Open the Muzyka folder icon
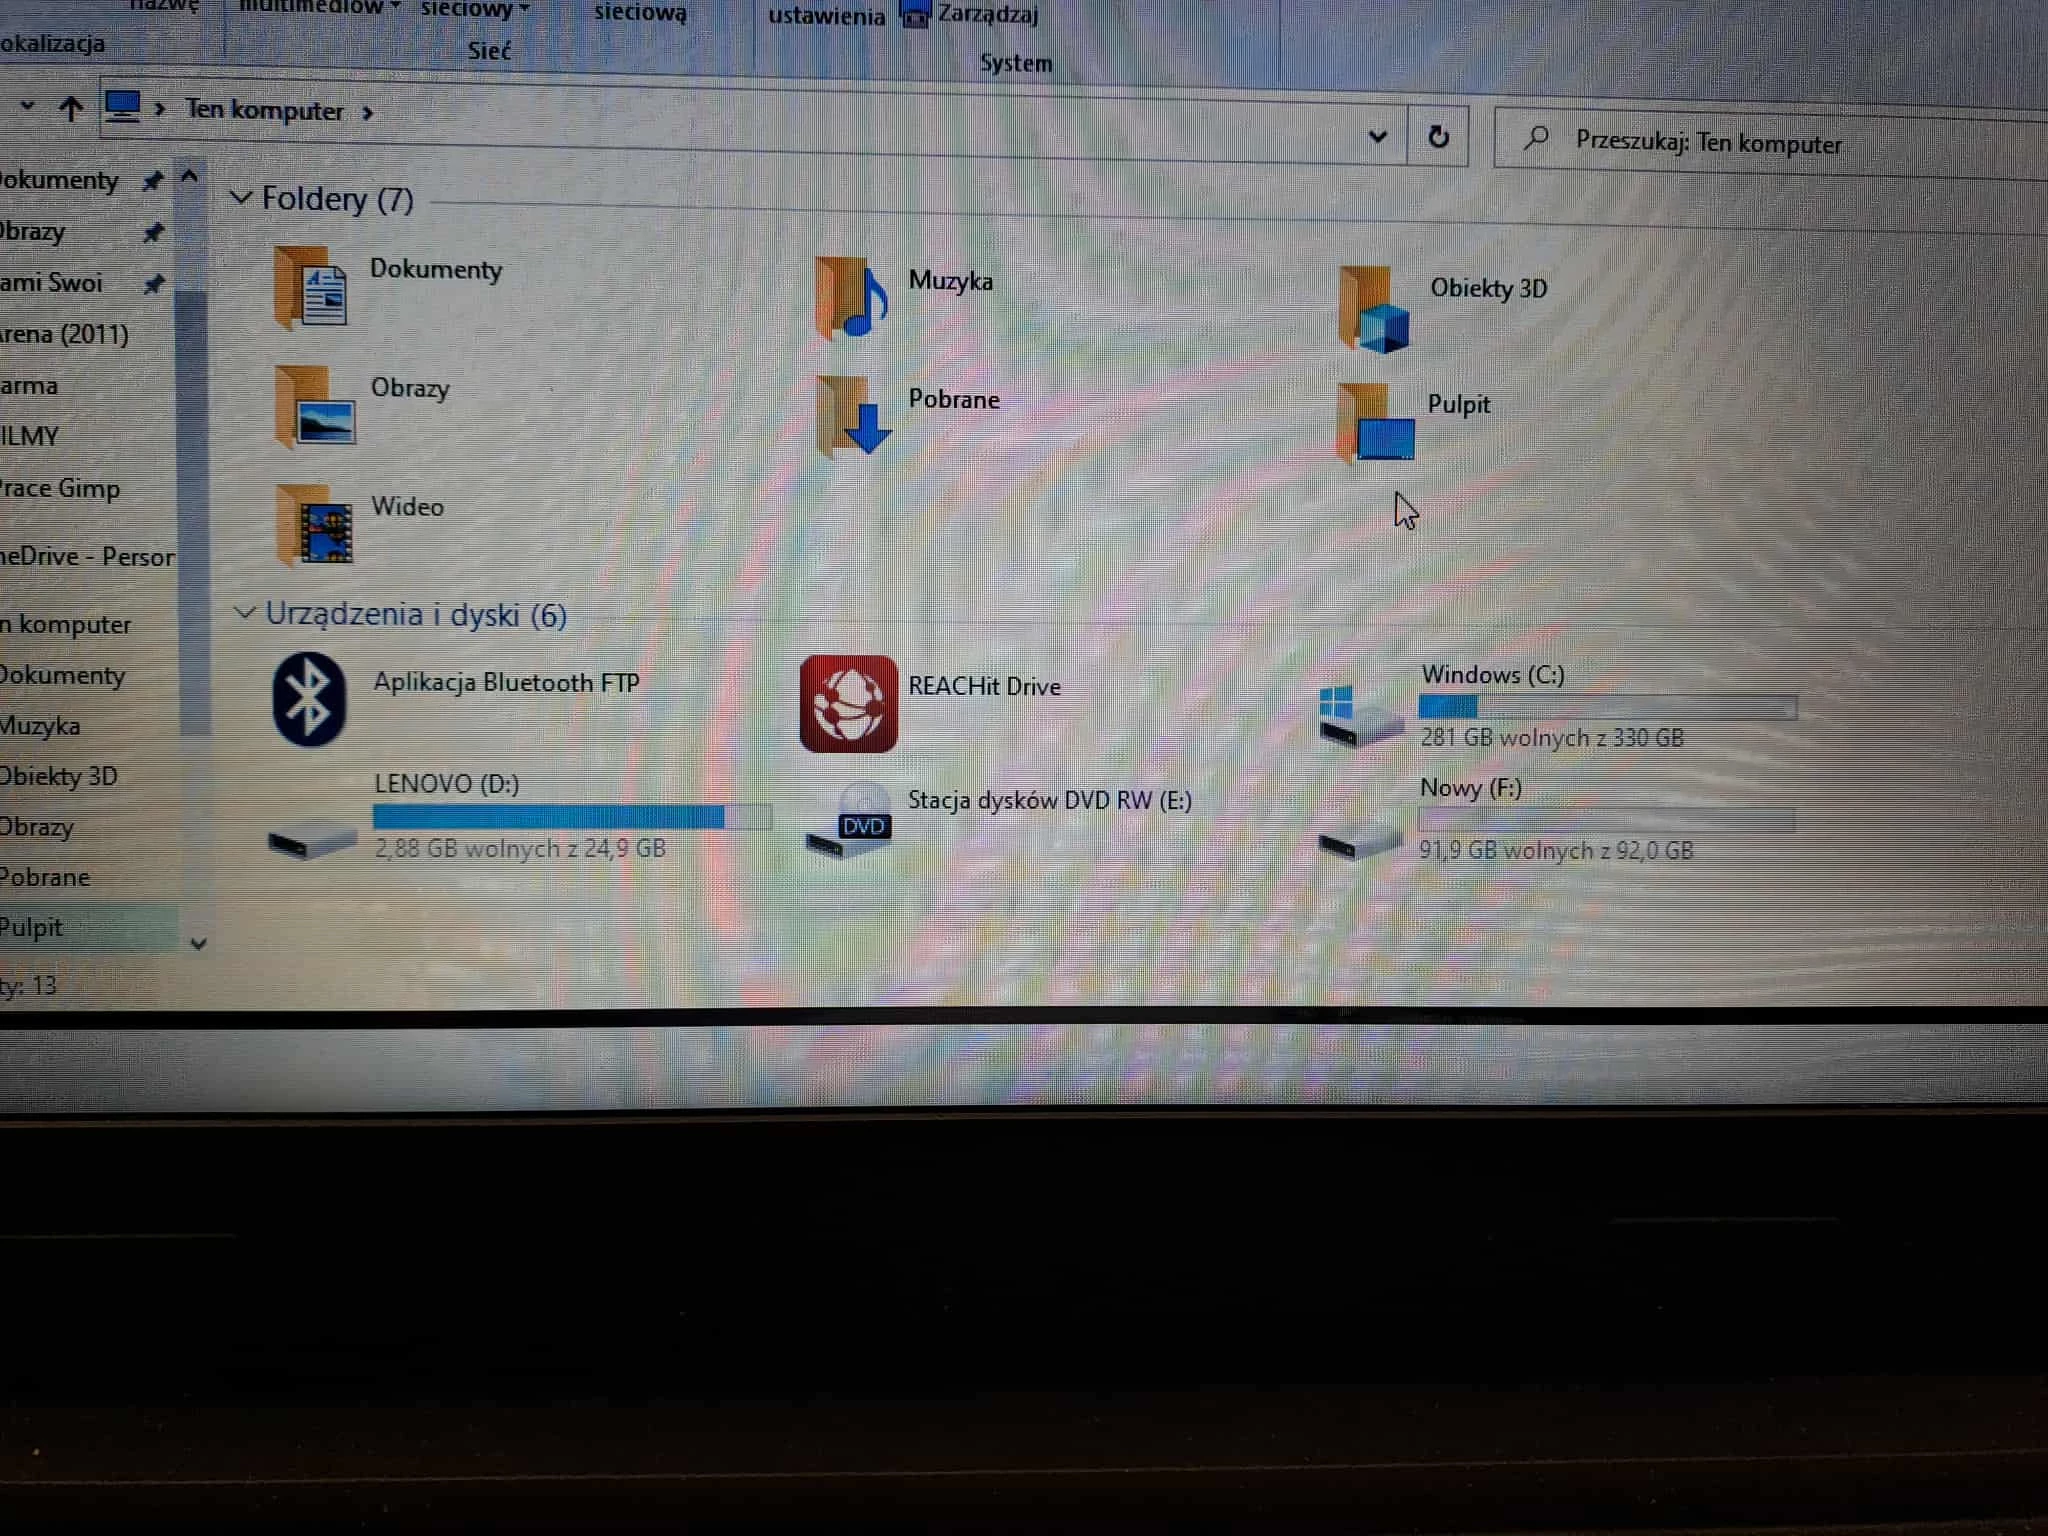This screenshot has height=1536, width=2048. click(x=850, y=298)
